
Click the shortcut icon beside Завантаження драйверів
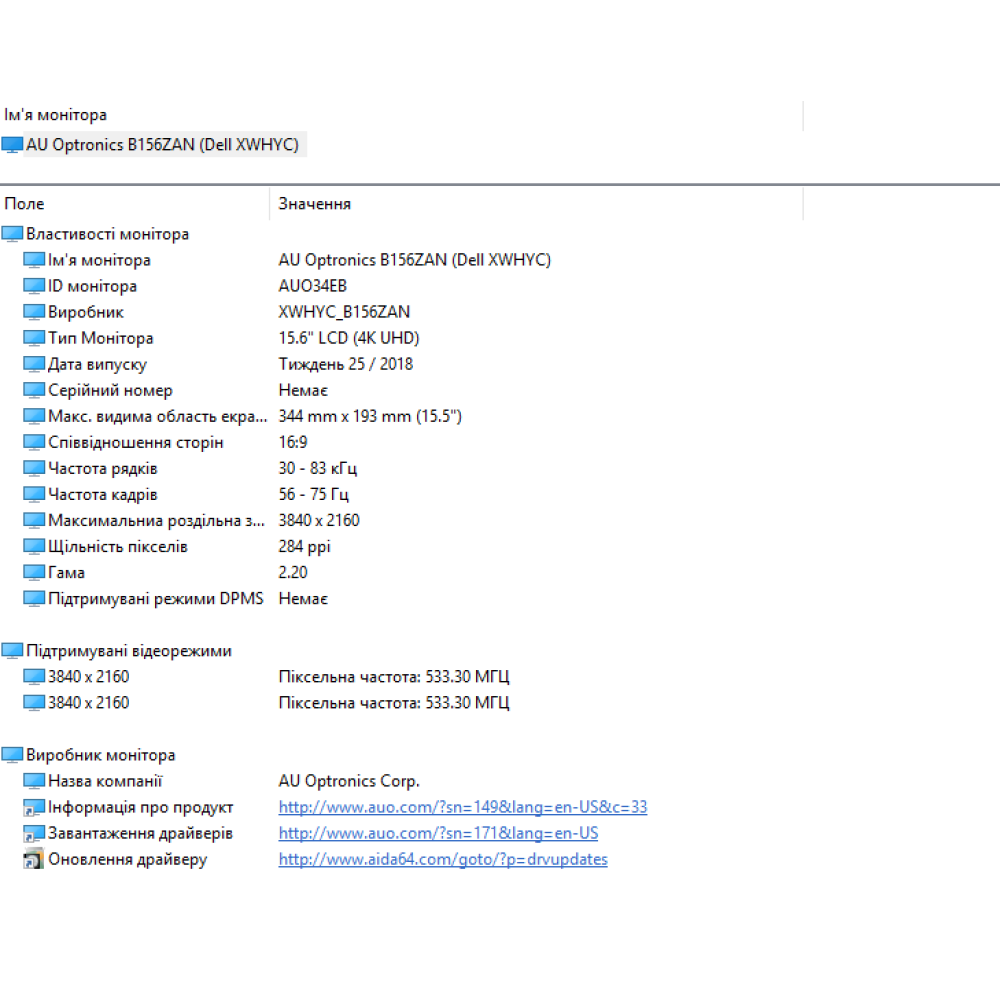tap(34, 834)
